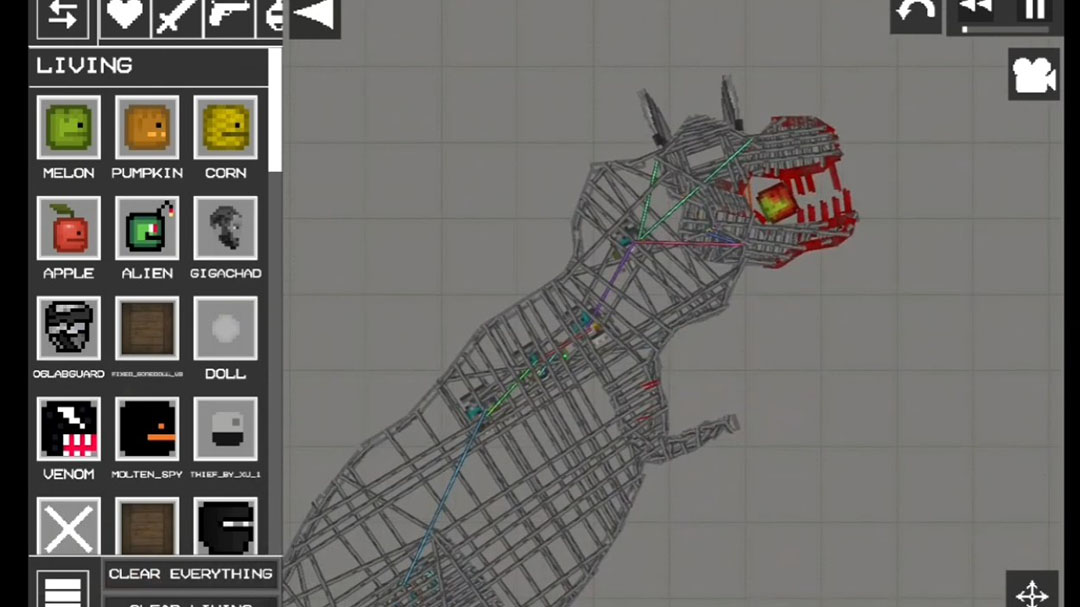The image size is (1080, 607).
Task: Pause the simulation
Action: [1034, 10]
